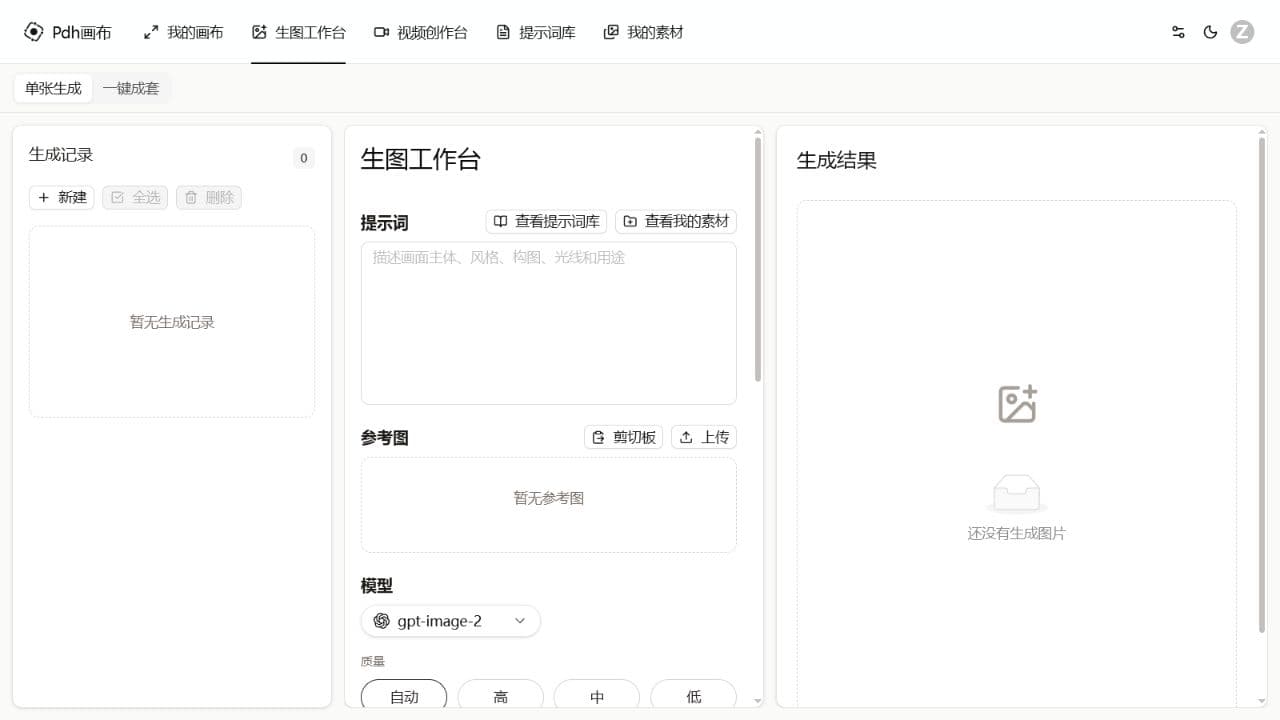The height and width of the screenshot is (720, 1280).
Task: Click the book icon on 查看提示词库
Action: coord(501,221)
